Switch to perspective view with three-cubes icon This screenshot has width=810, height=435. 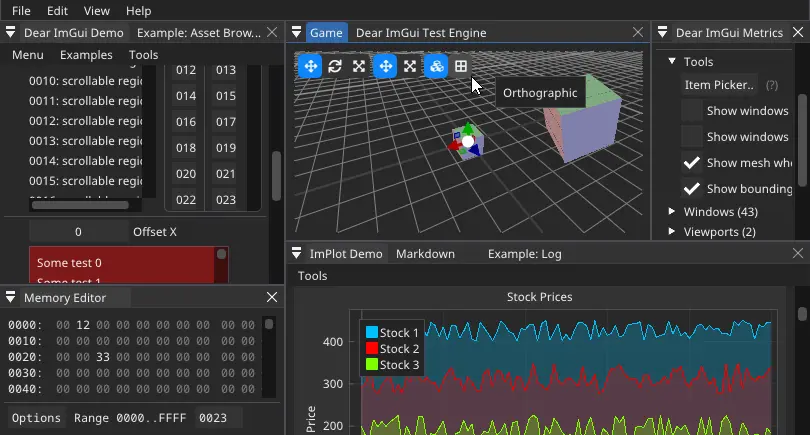[x=436, y=66]
